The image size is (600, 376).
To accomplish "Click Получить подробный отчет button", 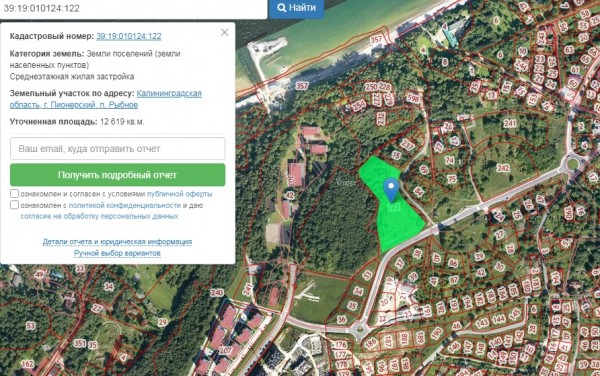I will [x=117, y=175].
